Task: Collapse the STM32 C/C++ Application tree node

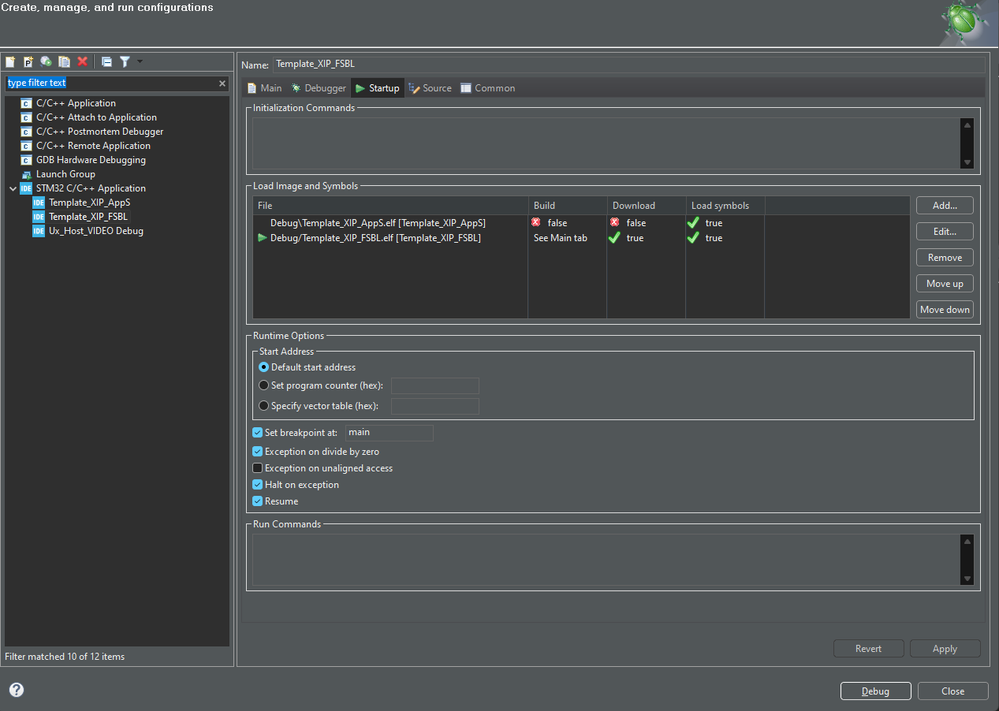Action: pyautogui.click(x=12, y=188)
